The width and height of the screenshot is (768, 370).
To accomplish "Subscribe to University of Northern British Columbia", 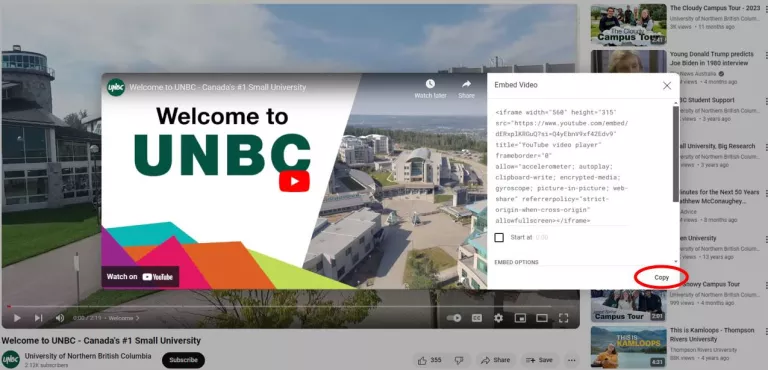I will click(183, 360).
